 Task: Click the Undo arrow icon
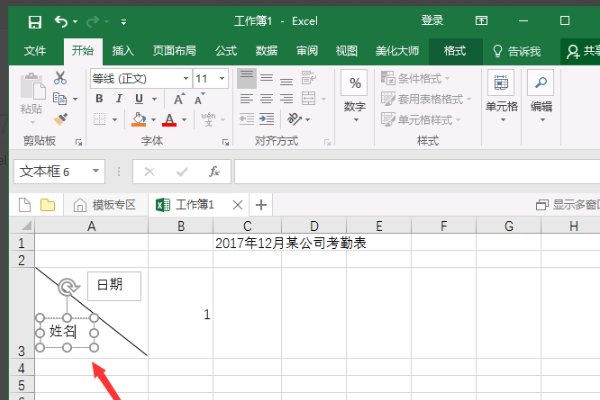[x=61, y=21]
